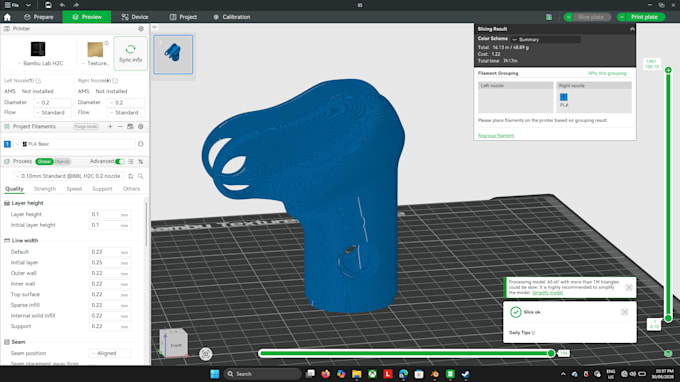Open Project Filaments settings gear

tap(141, 127)
